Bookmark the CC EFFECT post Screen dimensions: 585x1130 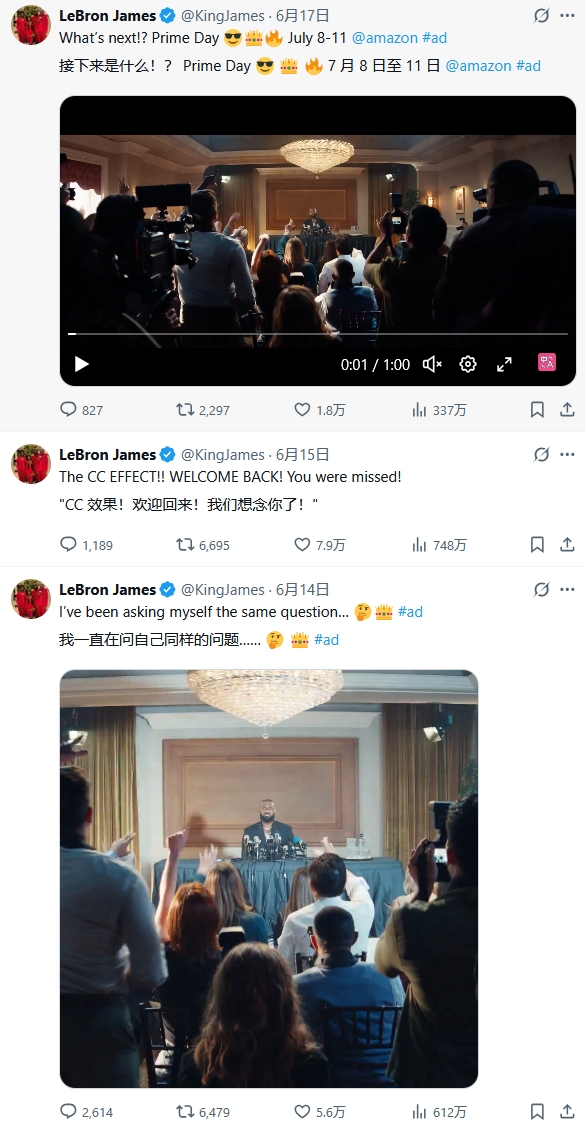click(x=537, y=545)
